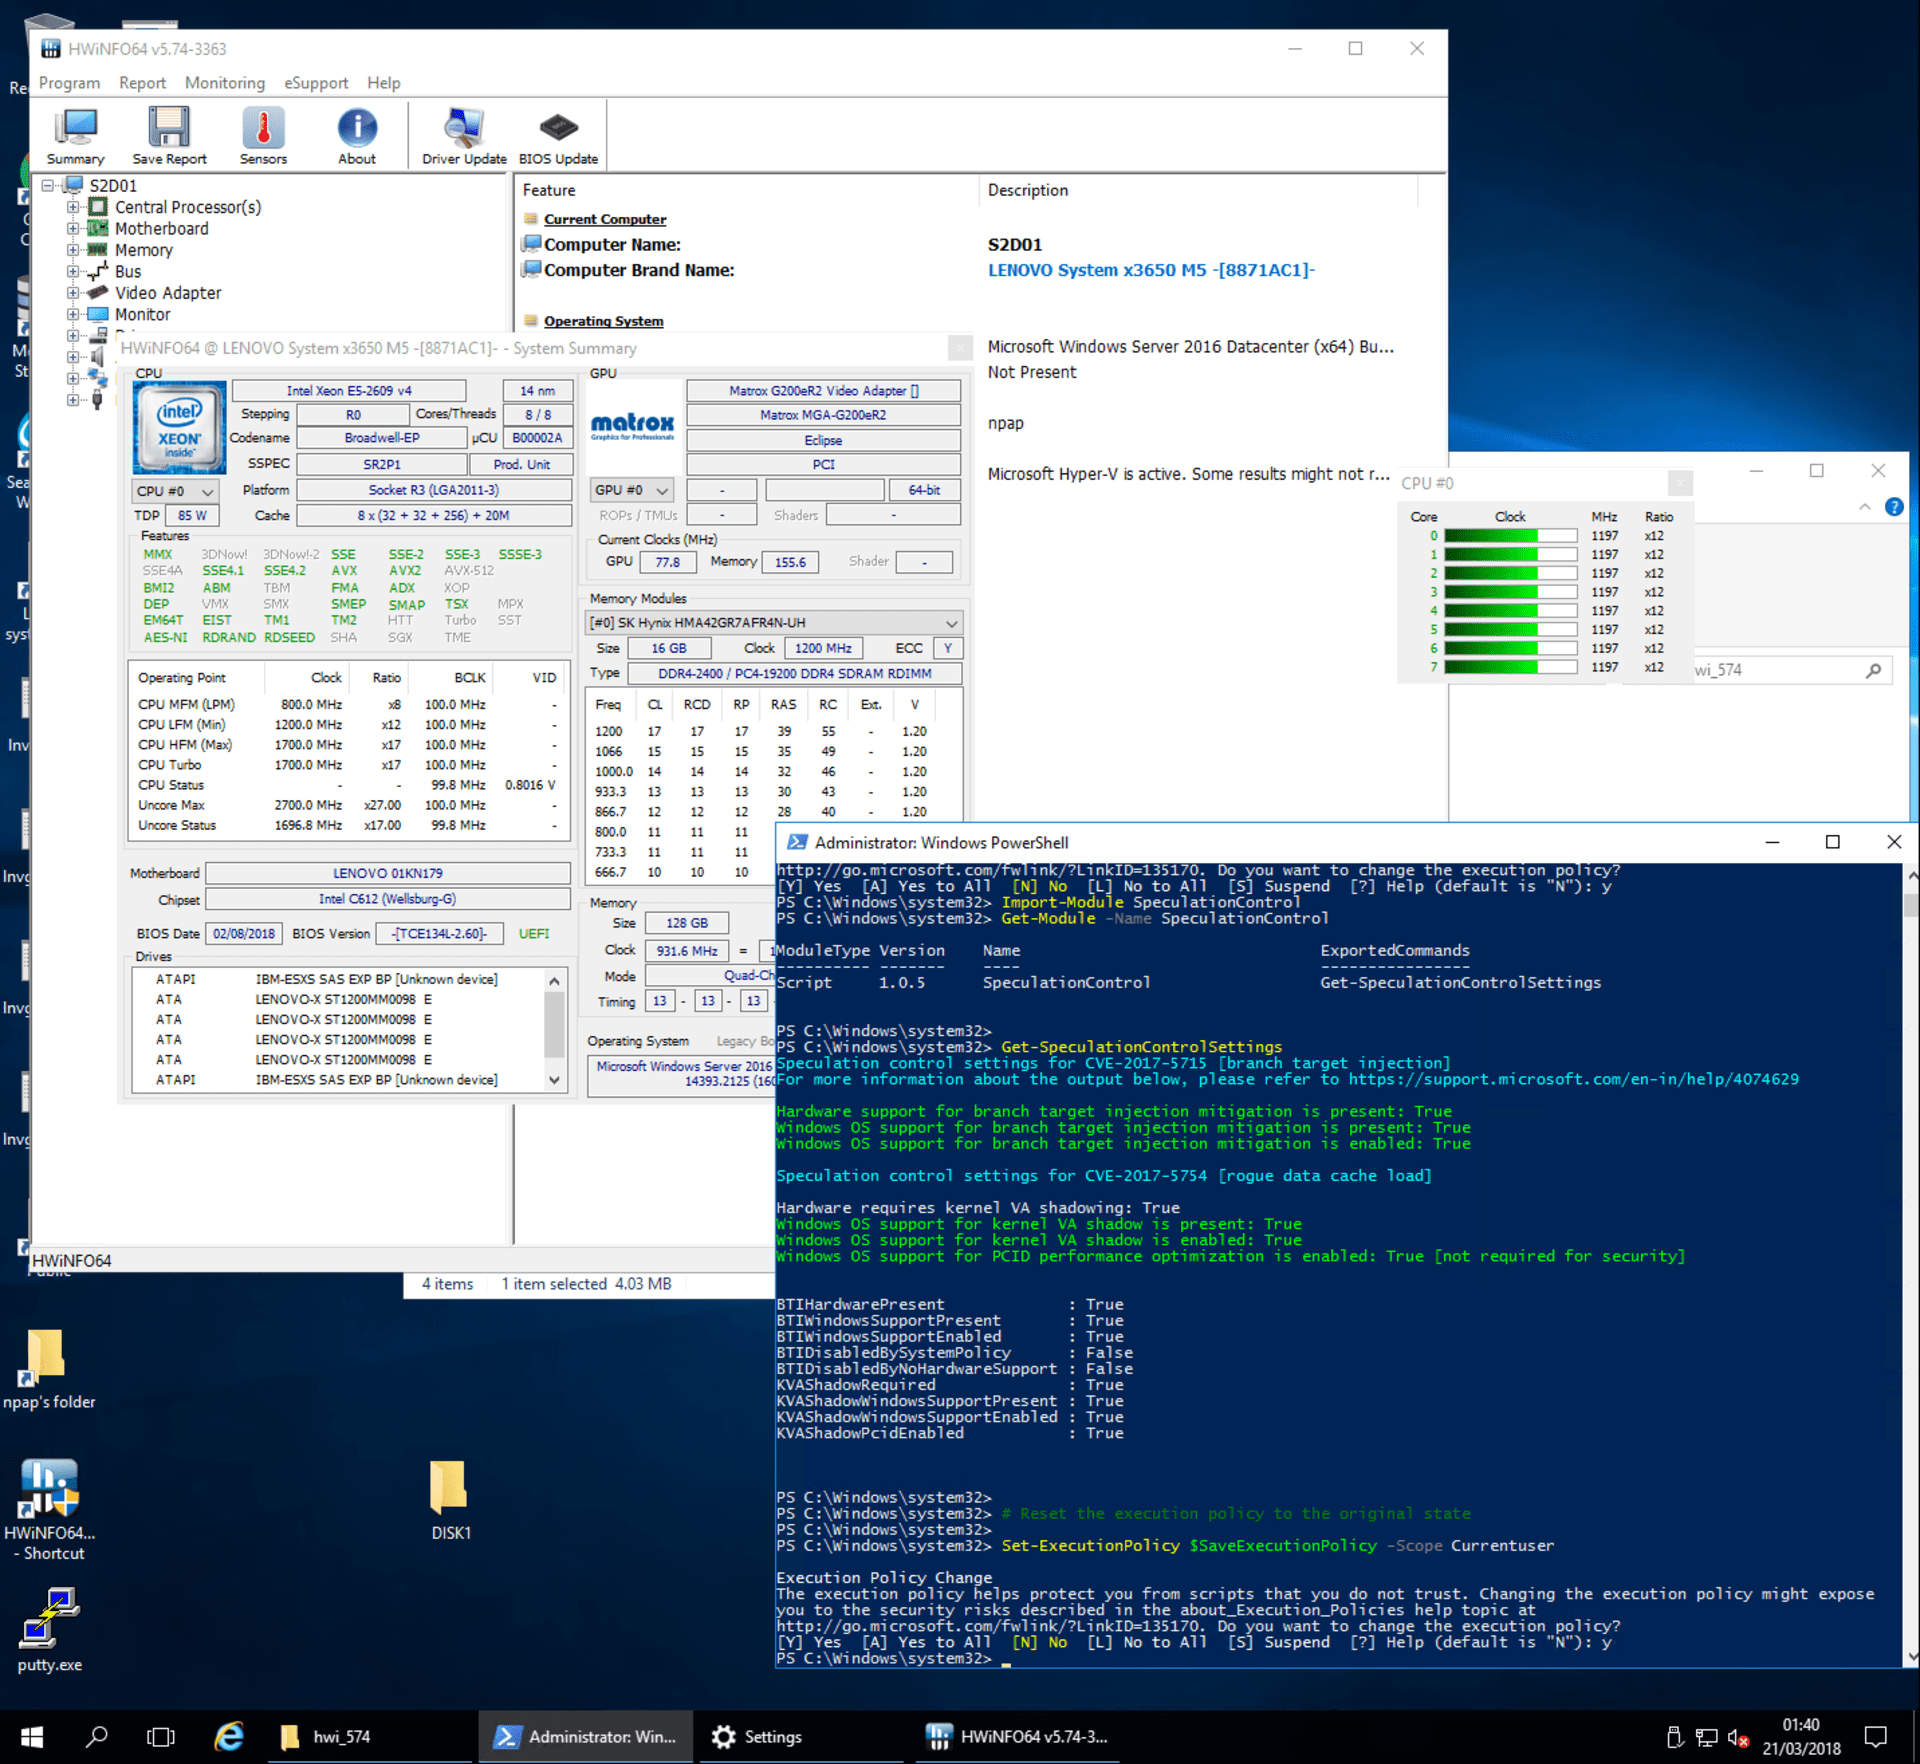Expand the Memory tree node
Viewport: 1920px width, 1764px height.
[x=73, y=250]
